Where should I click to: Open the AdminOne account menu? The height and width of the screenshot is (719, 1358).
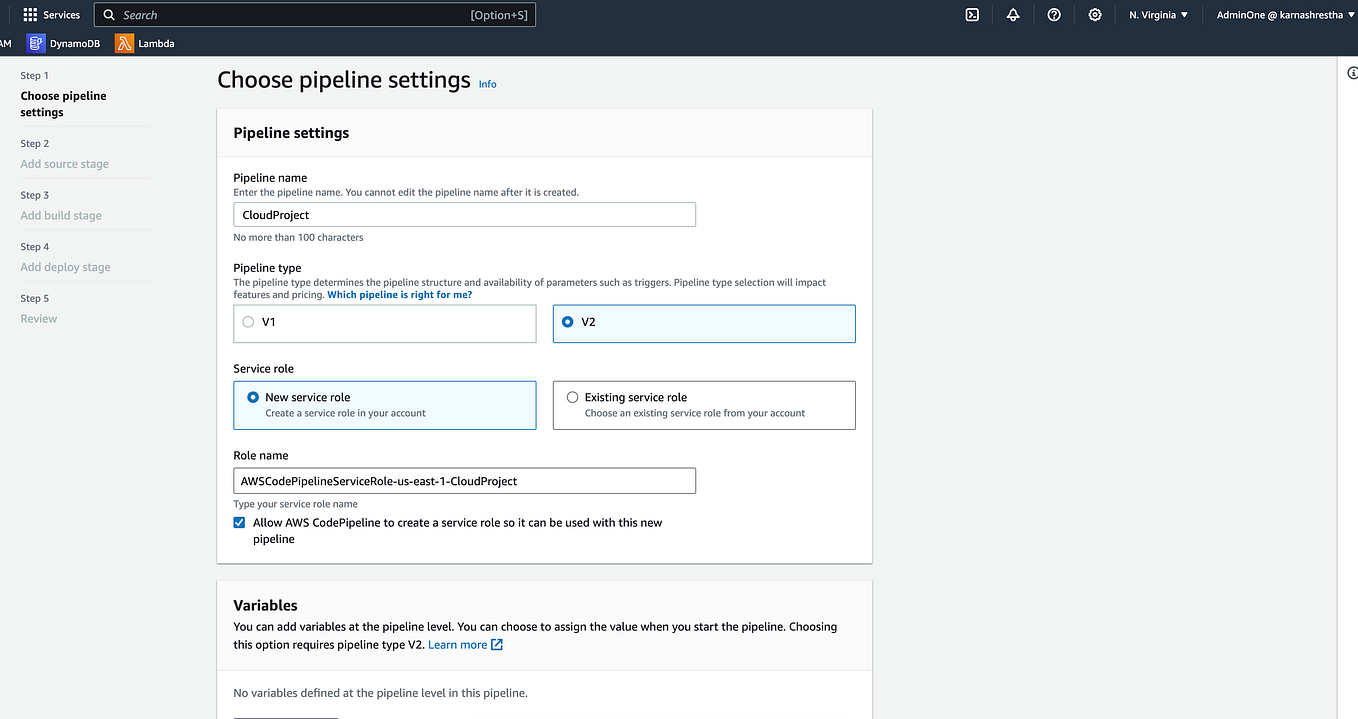coord(1283,14)
